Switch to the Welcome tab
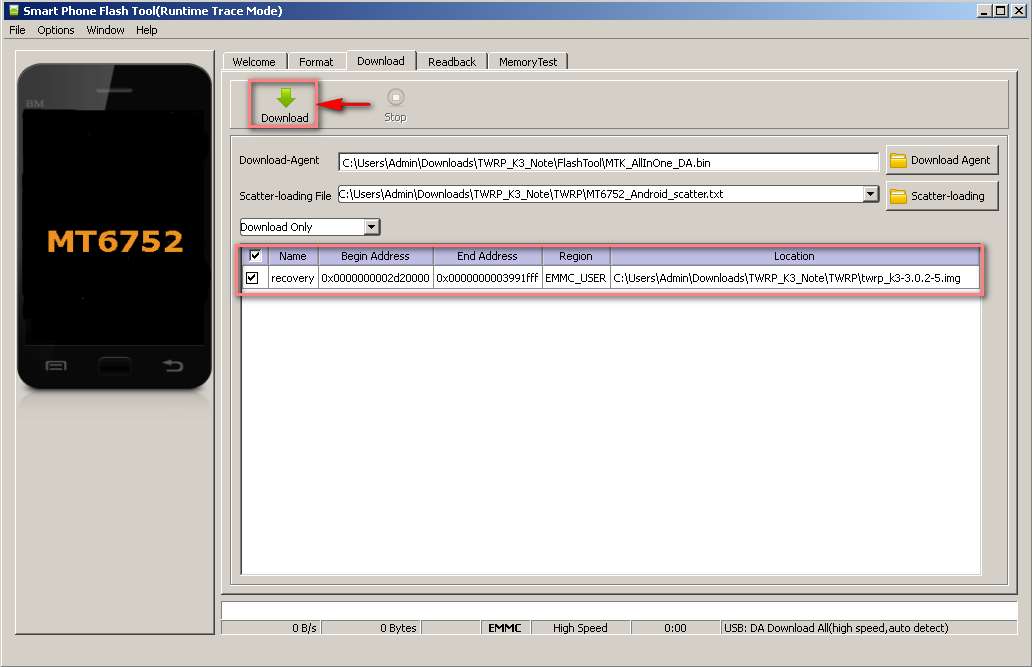1032x667 pixels. [x=254, y=62]
